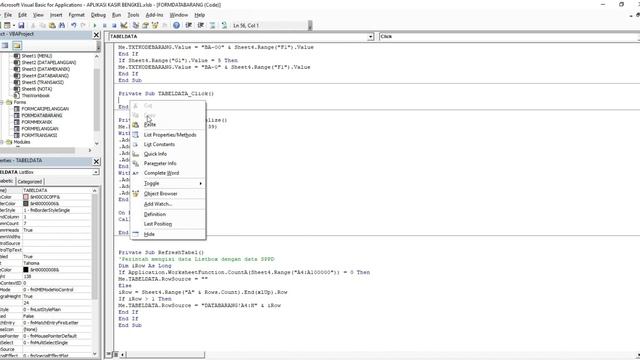Choose Definition from the context menu

click(x=155, y=214)
